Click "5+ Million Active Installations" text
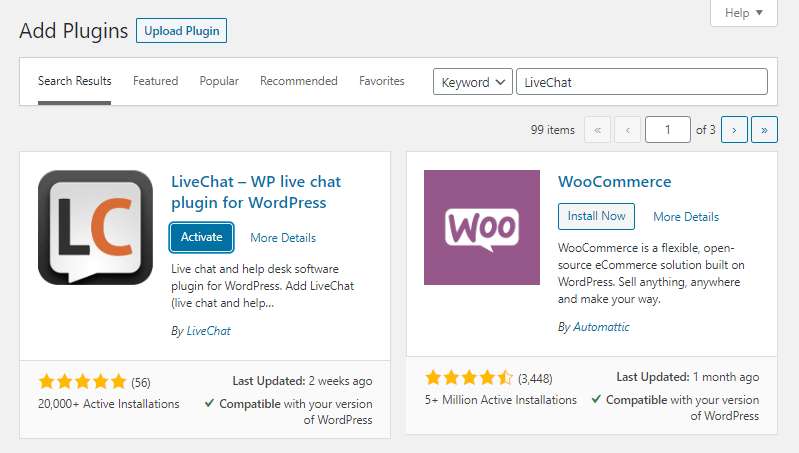The height and width of the screenshot is (453, 799). point(501,400)
